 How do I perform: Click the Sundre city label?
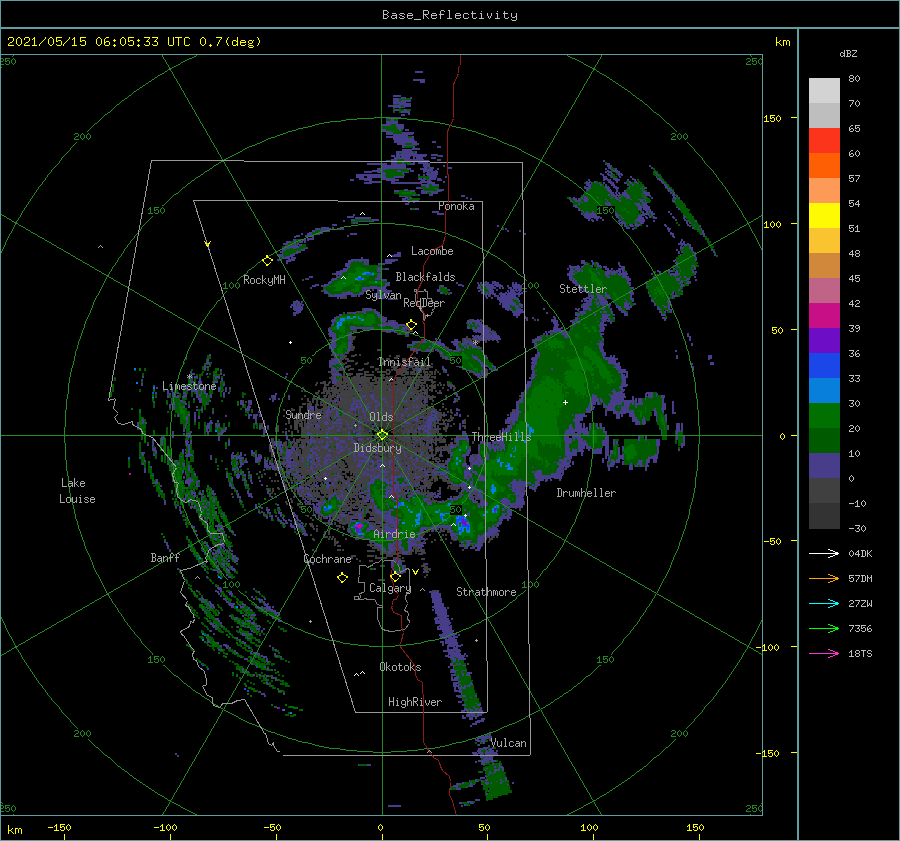tap(304, 414)
